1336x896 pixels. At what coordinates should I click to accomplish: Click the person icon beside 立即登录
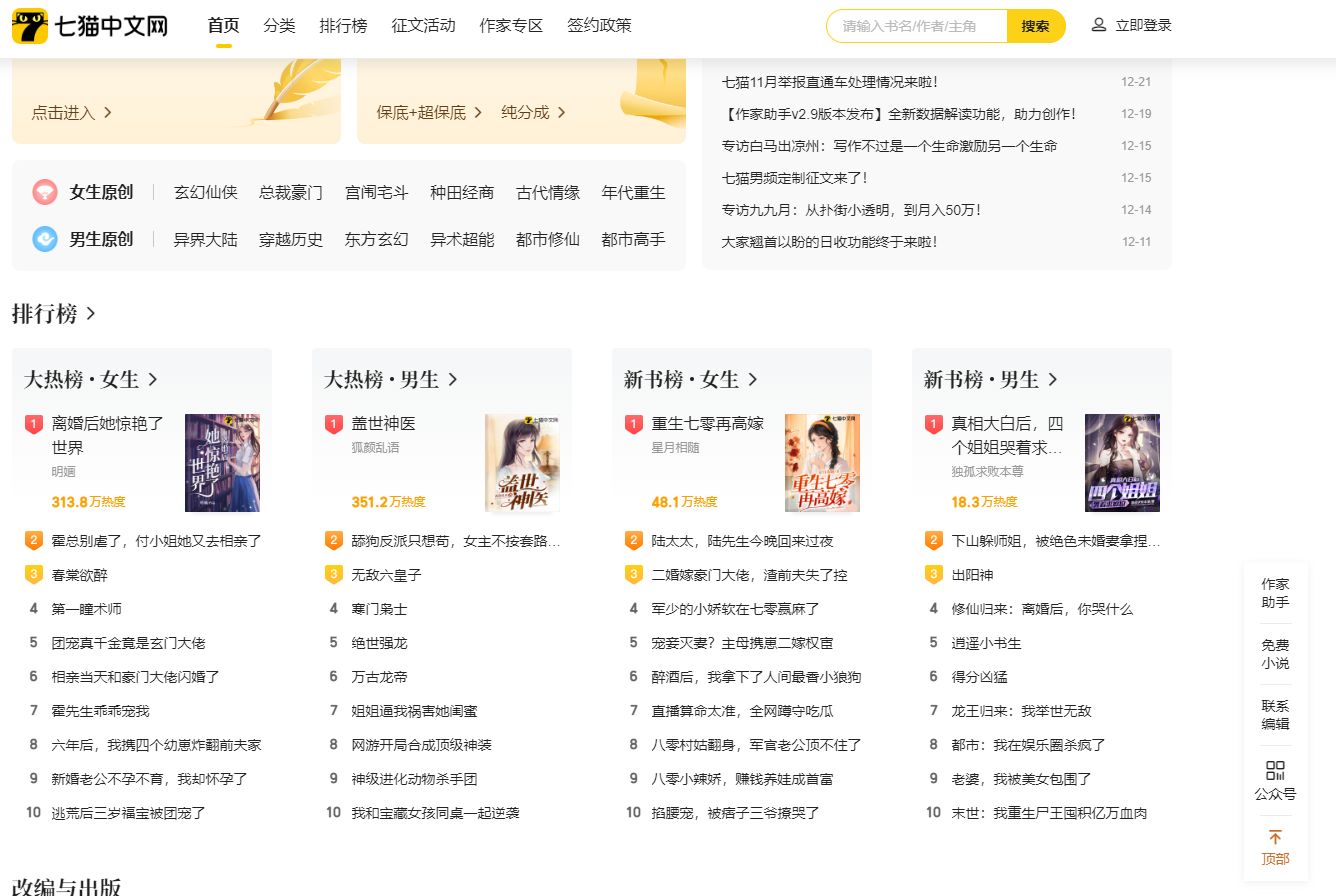(1099, 26)
